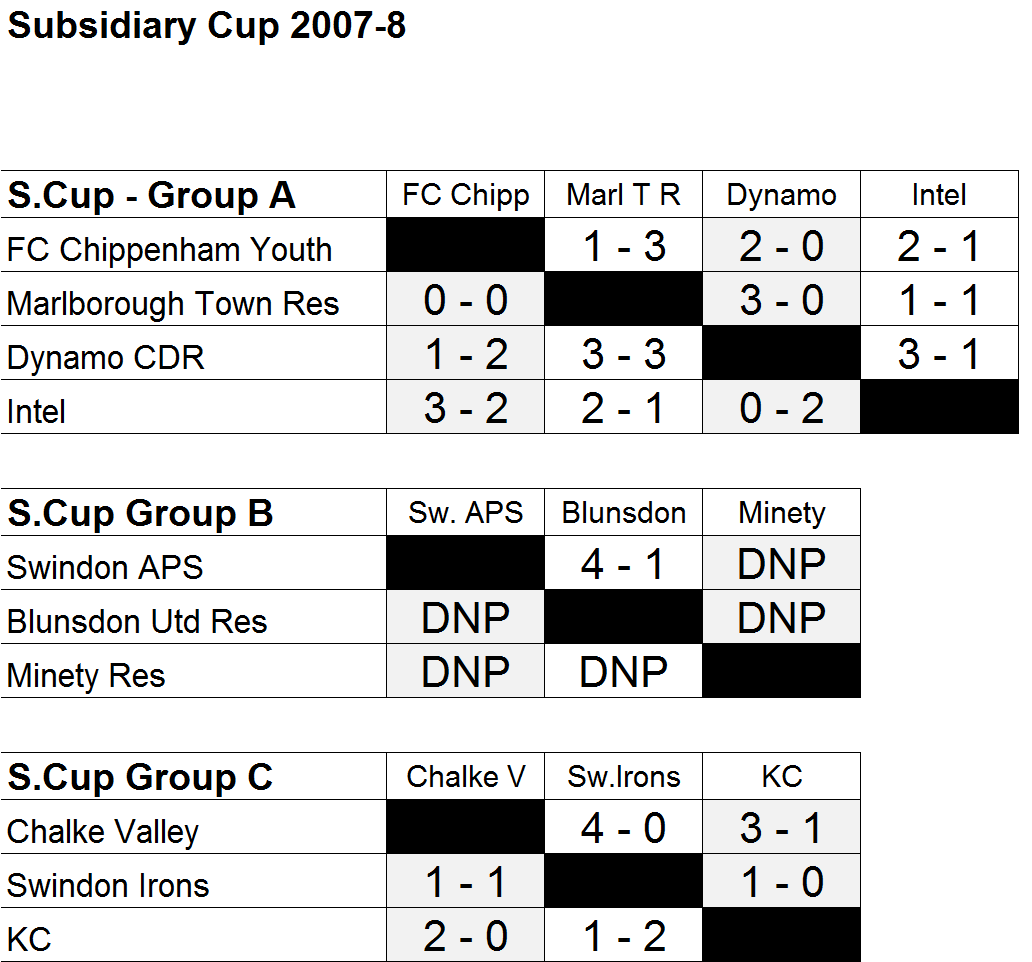1032x962 pixels.
Task: Select the 'S.Cup - Group A' heading cell
Action: point(151,196)
